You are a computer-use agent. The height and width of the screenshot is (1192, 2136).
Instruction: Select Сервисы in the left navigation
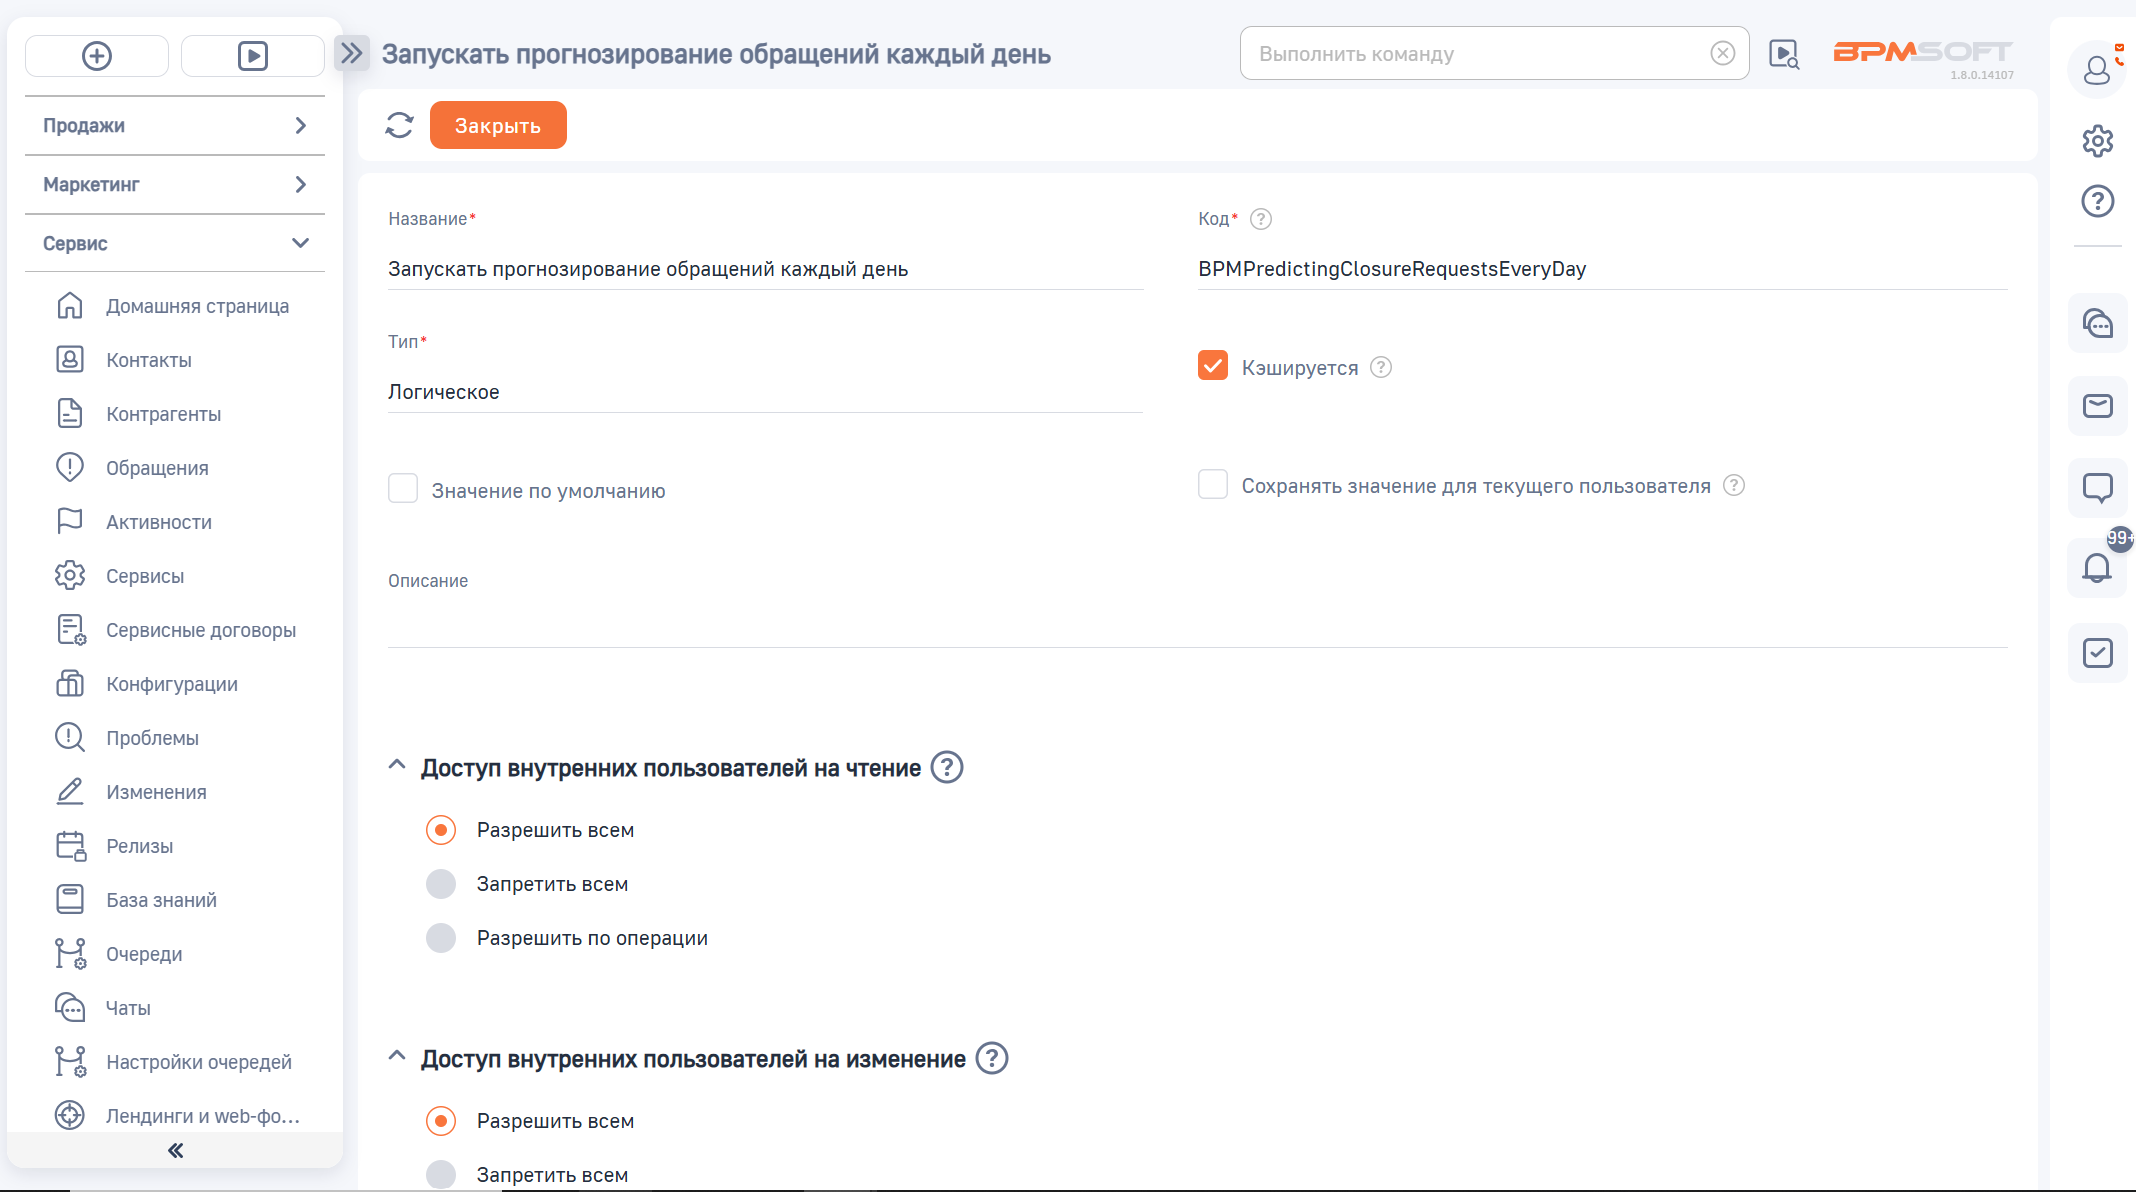[x=145, y=576]
